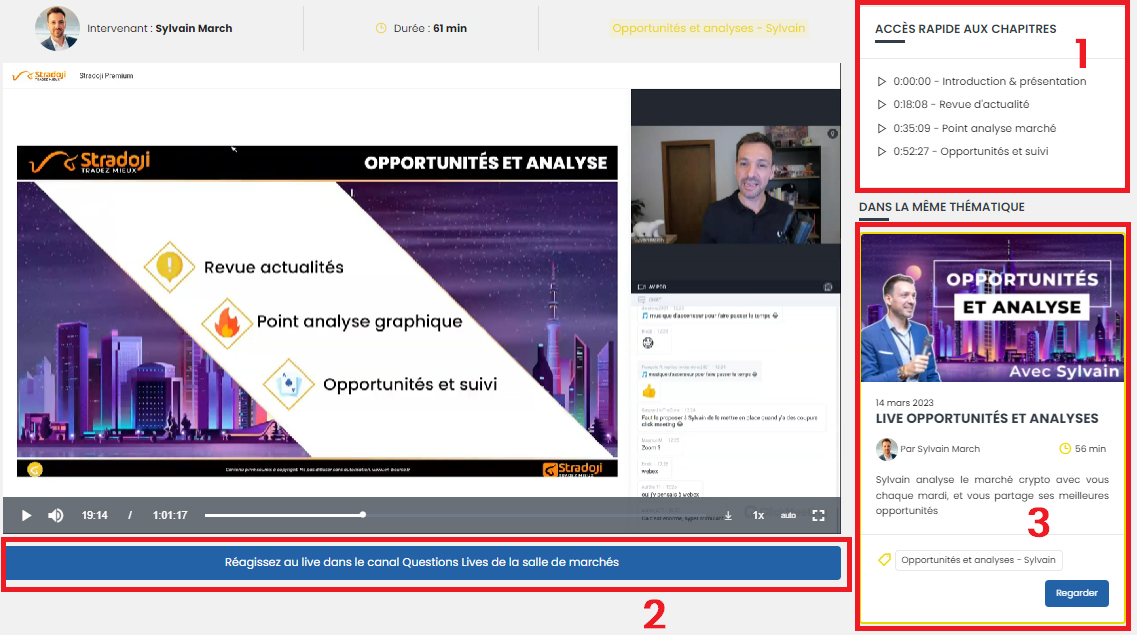Click Sylvain March's avatar in the header
This screenshot has height=635, width=1137.
(x=57, y=28)
